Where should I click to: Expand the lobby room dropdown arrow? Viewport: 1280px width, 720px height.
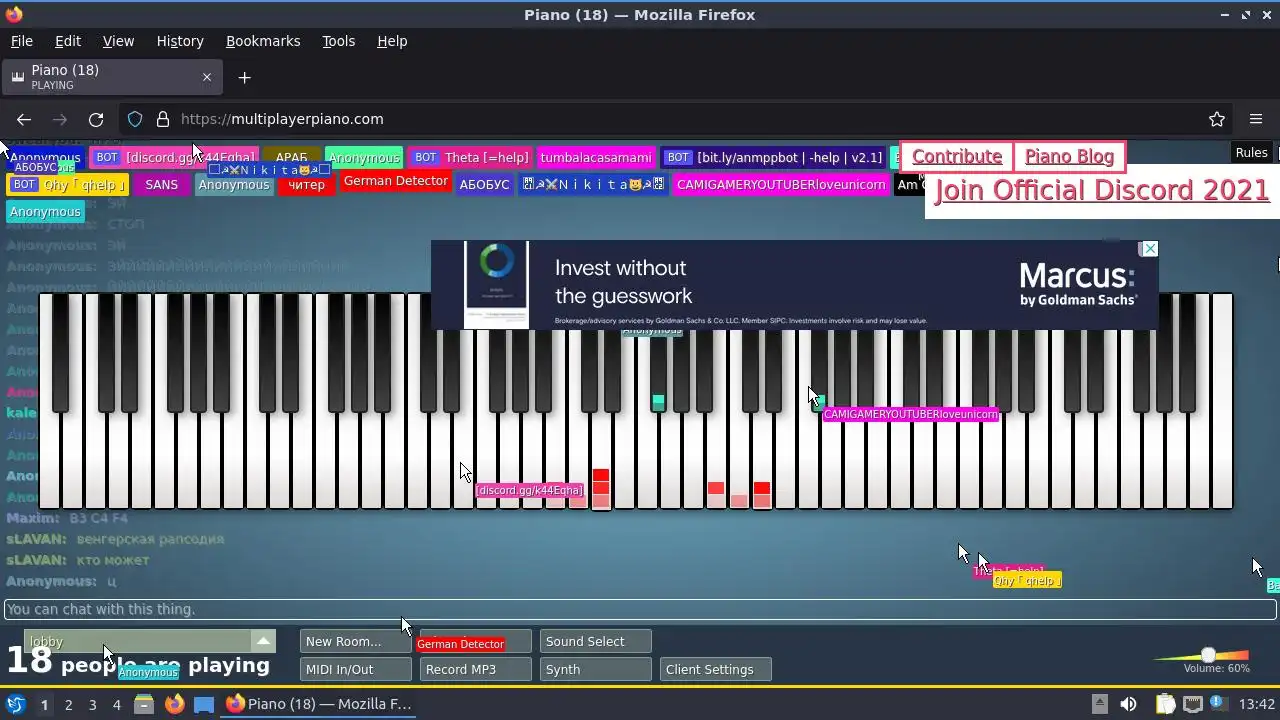coord(263,642)
